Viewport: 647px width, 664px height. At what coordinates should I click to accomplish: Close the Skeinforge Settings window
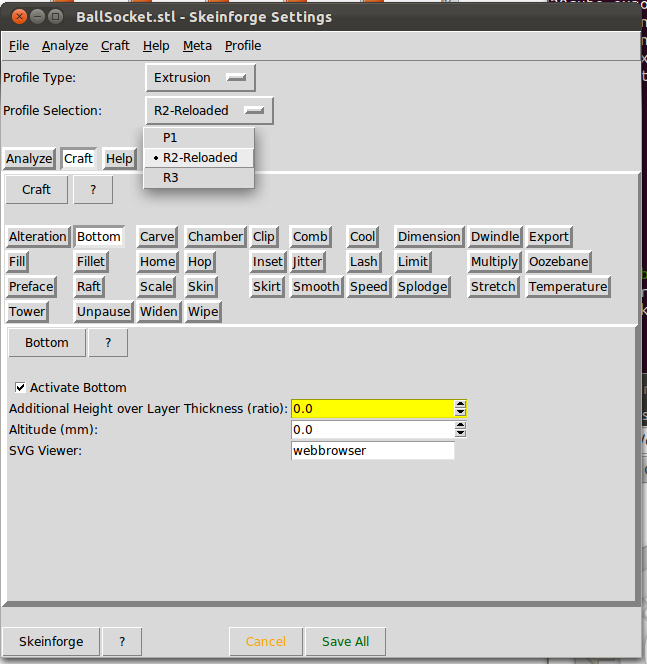pyautogui.click(x=14, y=17)
